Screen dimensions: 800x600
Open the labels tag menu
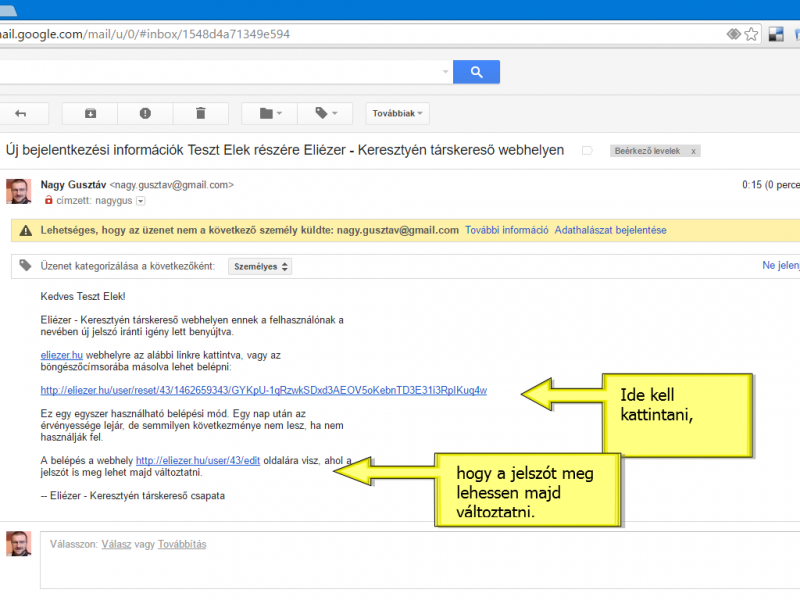click(326, 113)
